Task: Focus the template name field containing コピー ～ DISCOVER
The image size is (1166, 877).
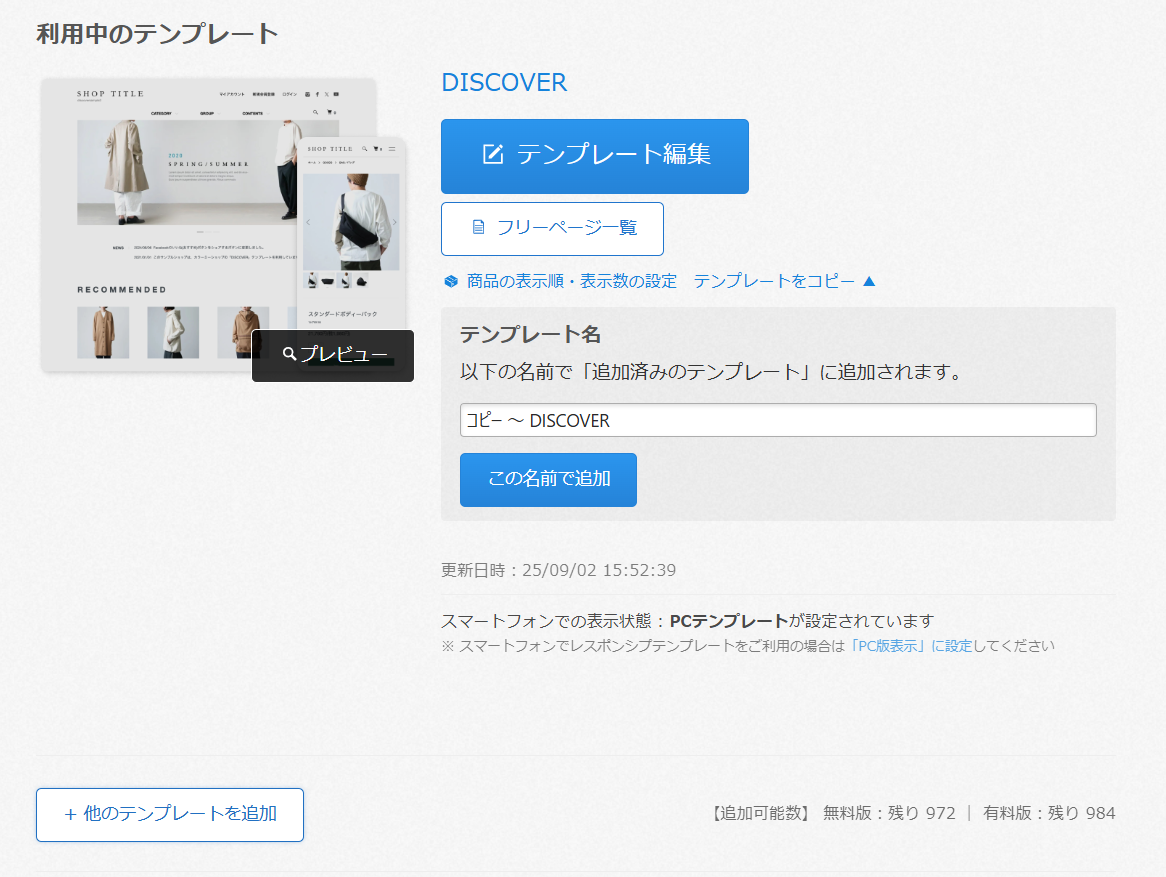Action: coord(777,420)
